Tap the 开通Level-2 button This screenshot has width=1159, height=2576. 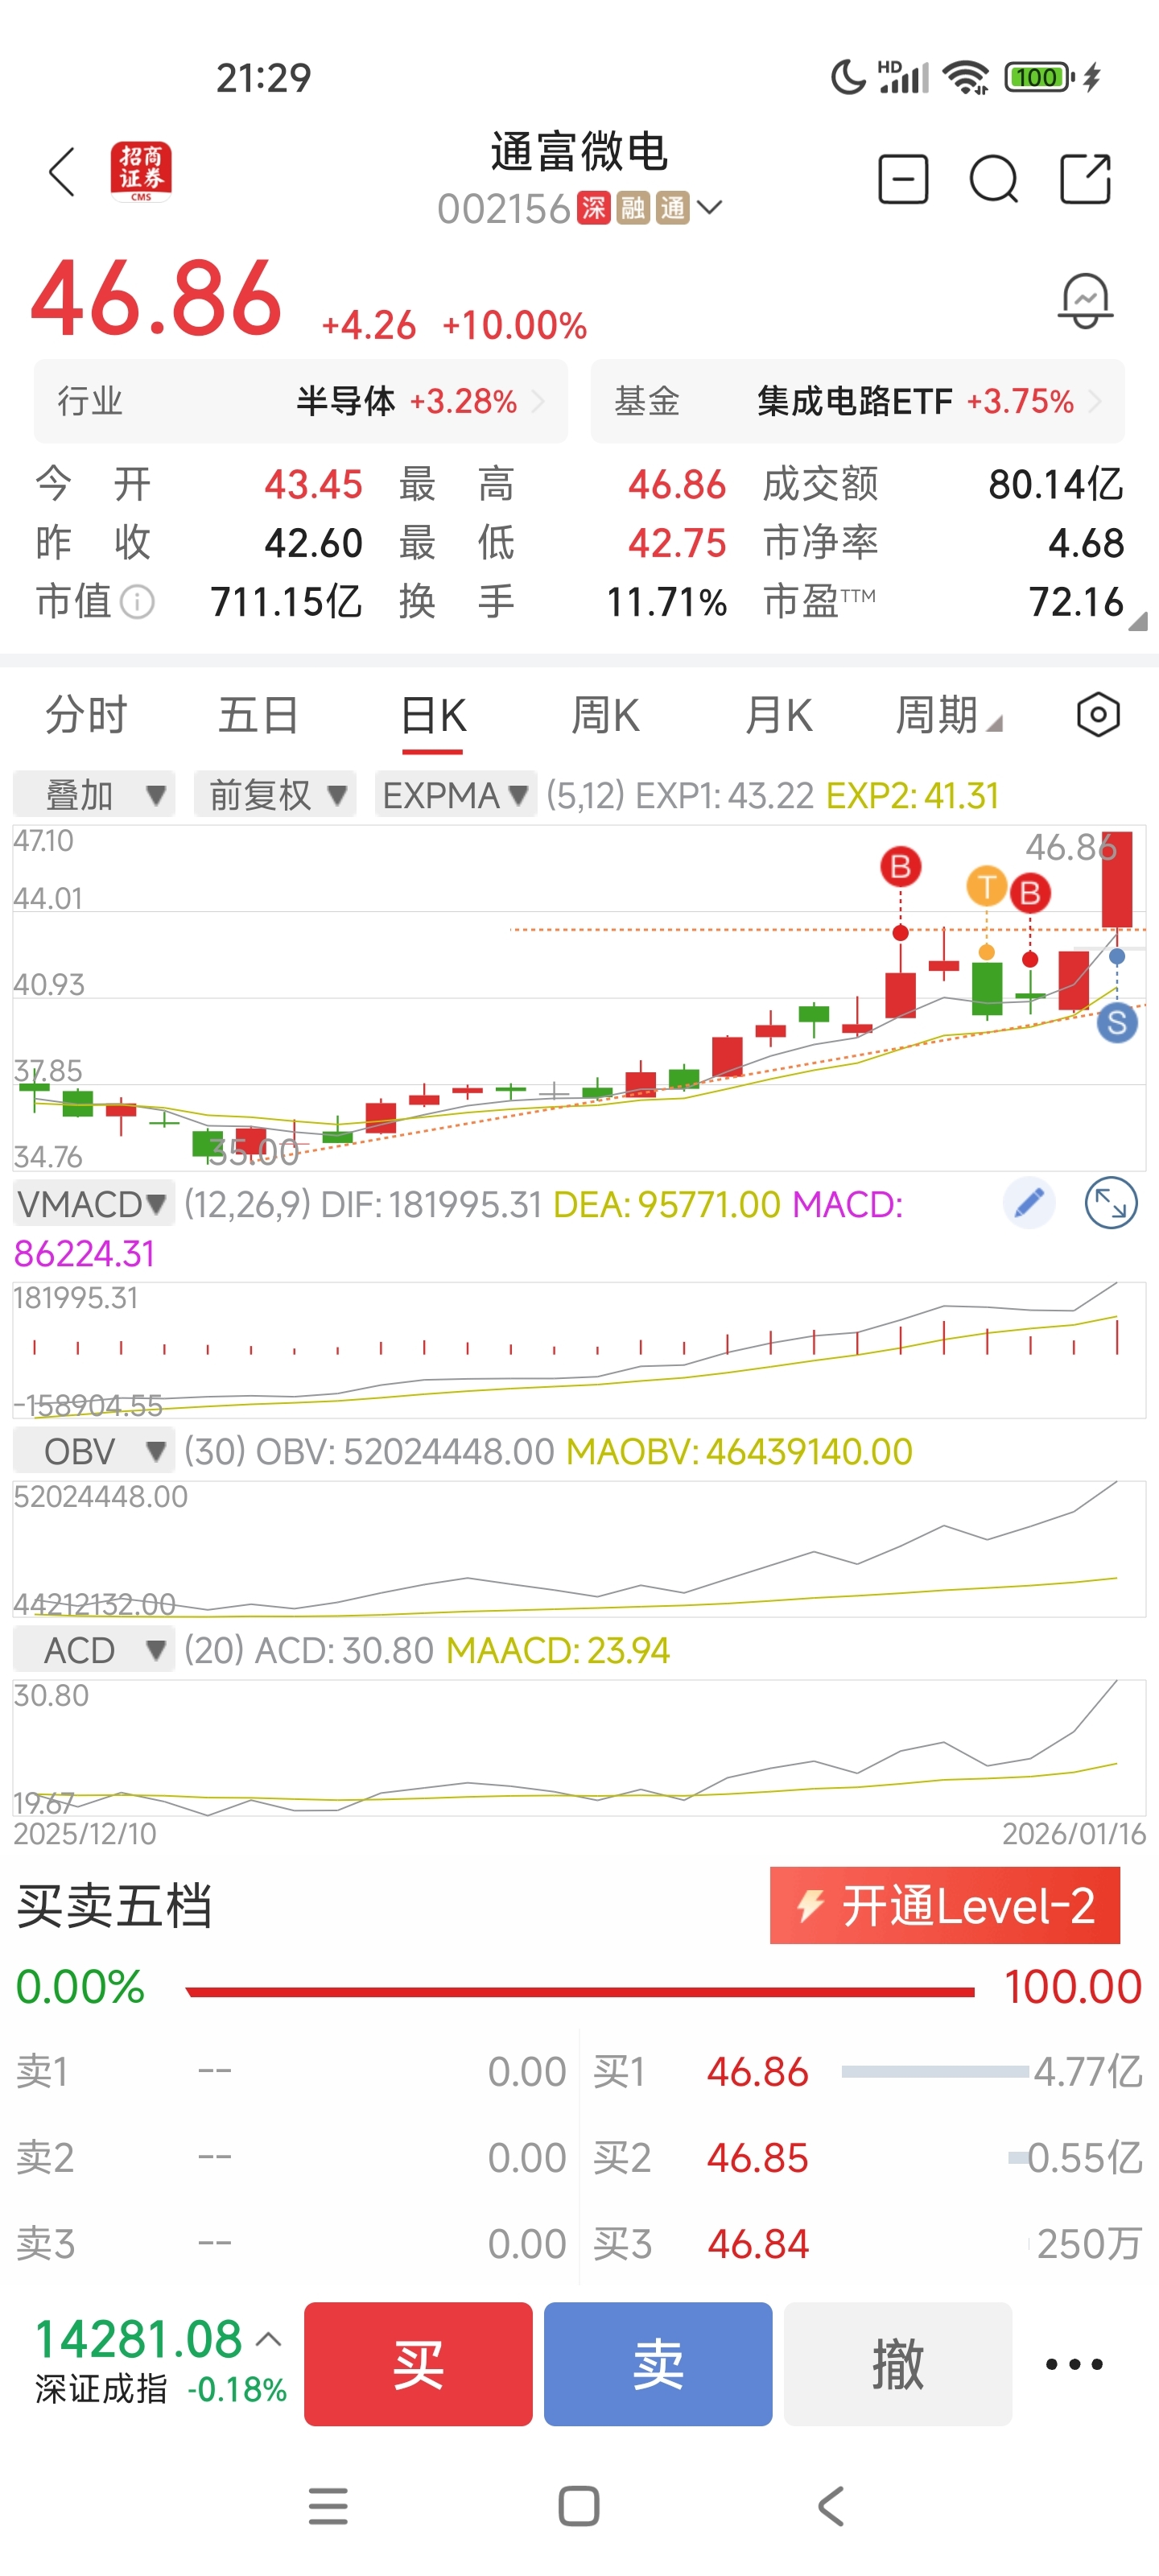point(945,1905)
